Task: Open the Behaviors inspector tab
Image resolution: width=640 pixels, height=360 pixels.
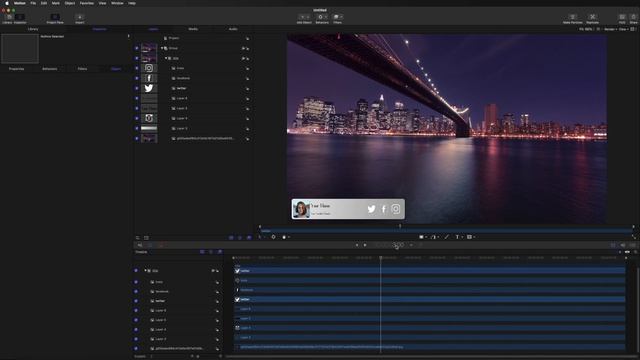Action: pos(50,69)
